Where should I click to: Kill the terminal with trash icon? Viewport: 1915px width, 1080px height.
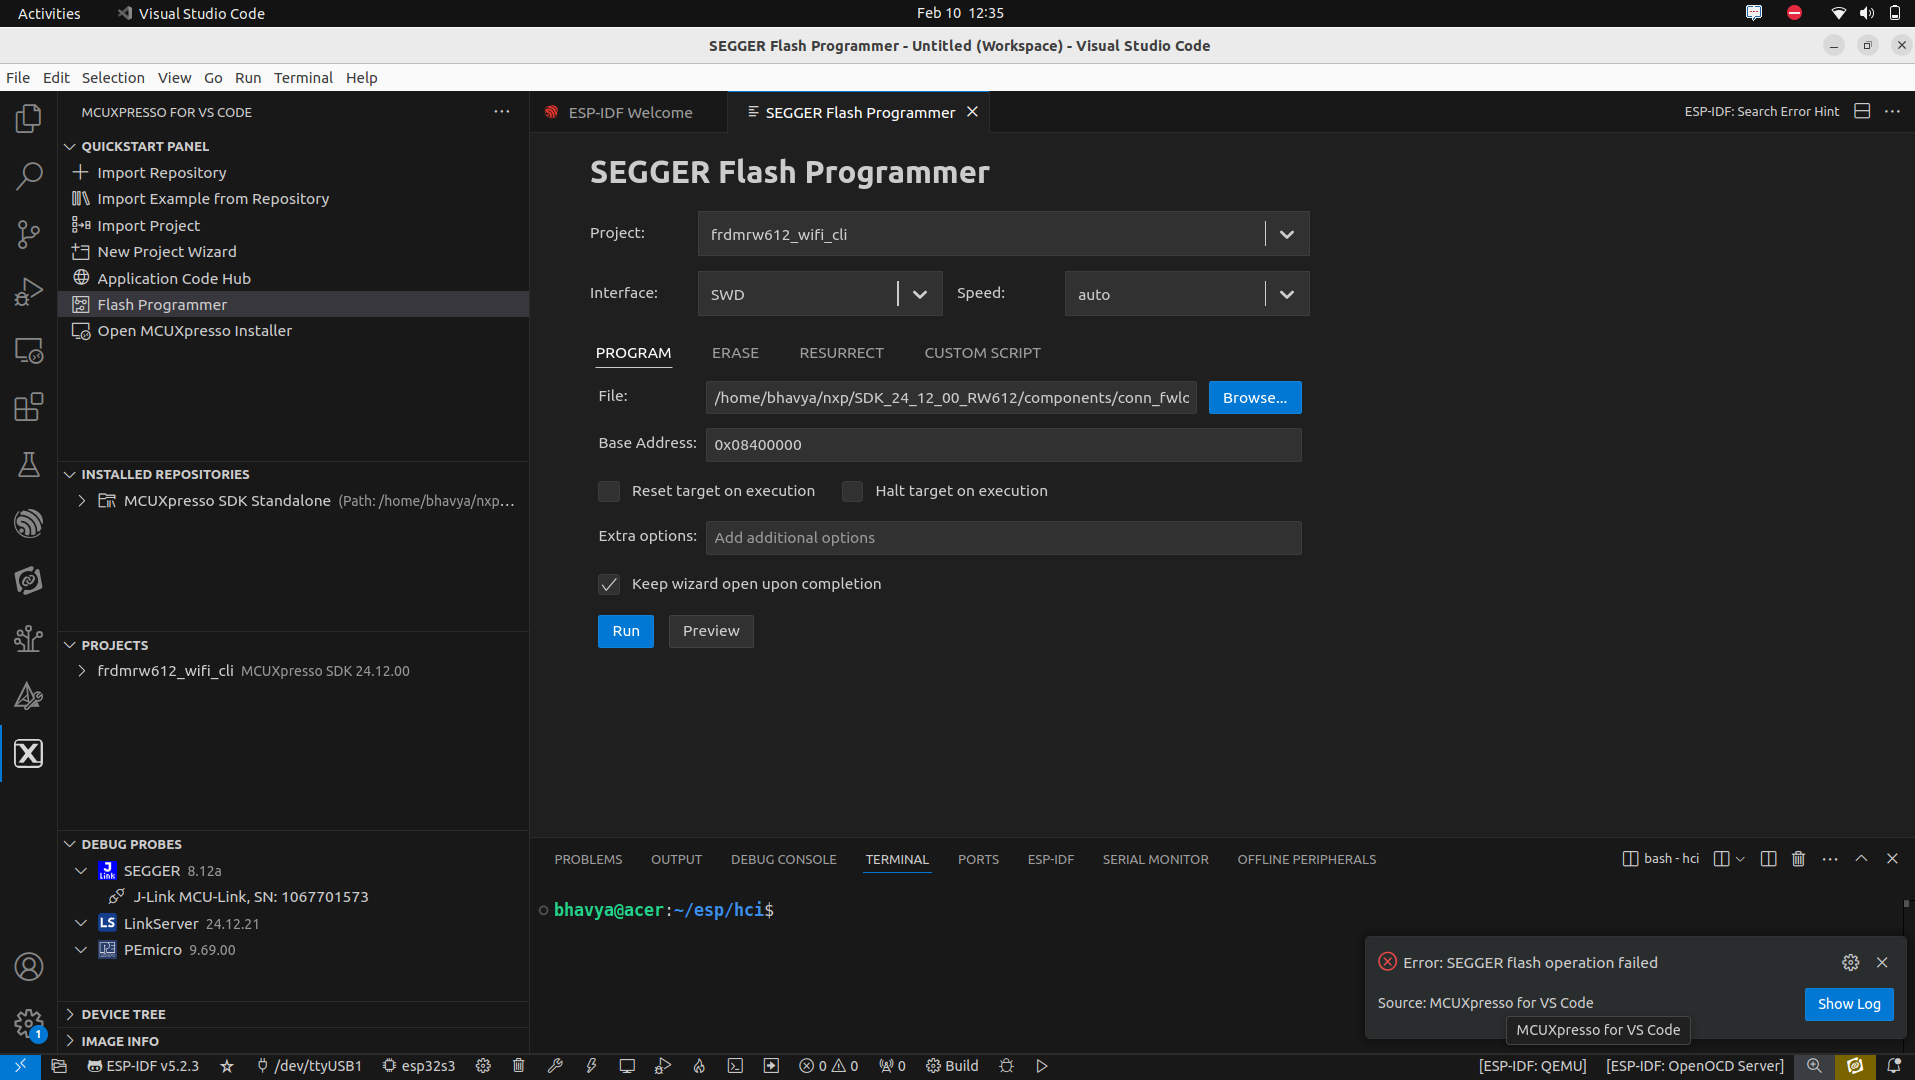coord(1798,859)
